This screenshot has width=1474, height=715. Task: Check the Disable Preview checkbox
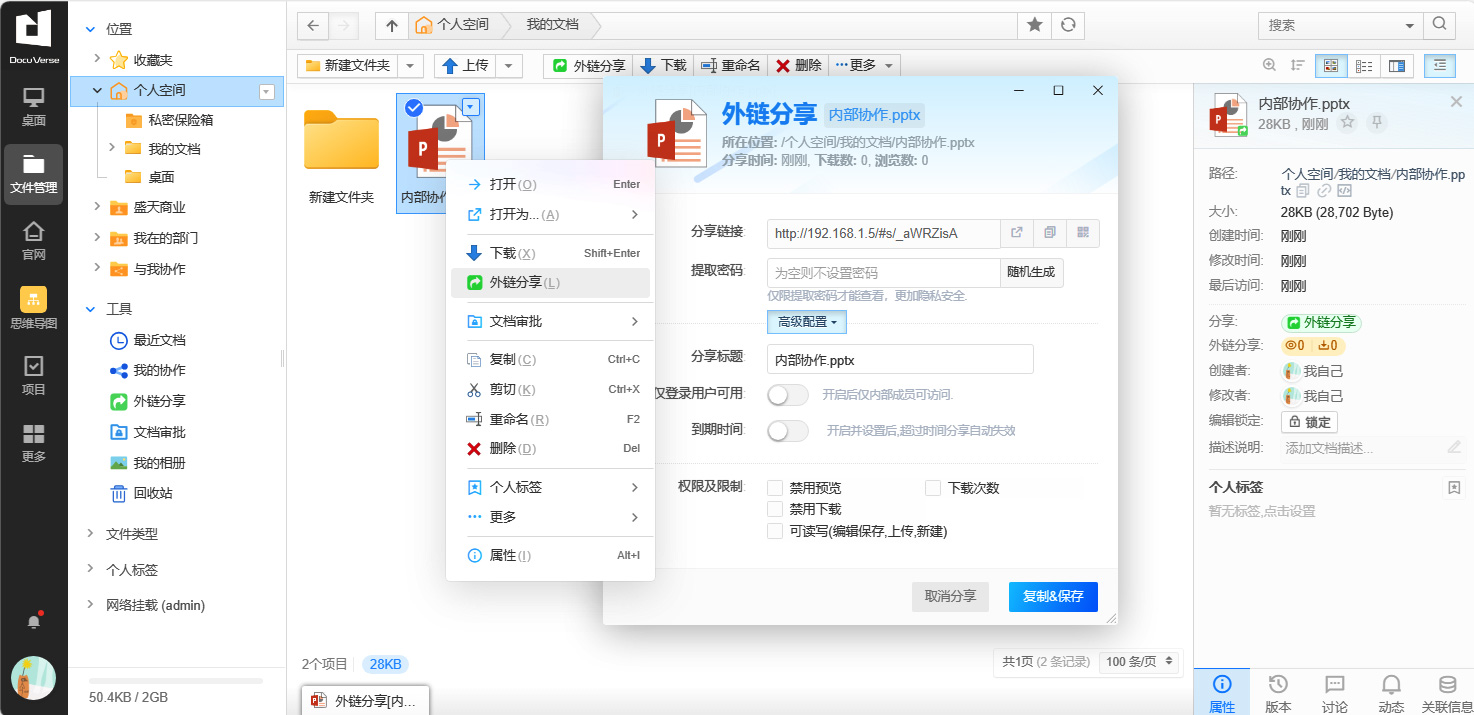[775, 488]
